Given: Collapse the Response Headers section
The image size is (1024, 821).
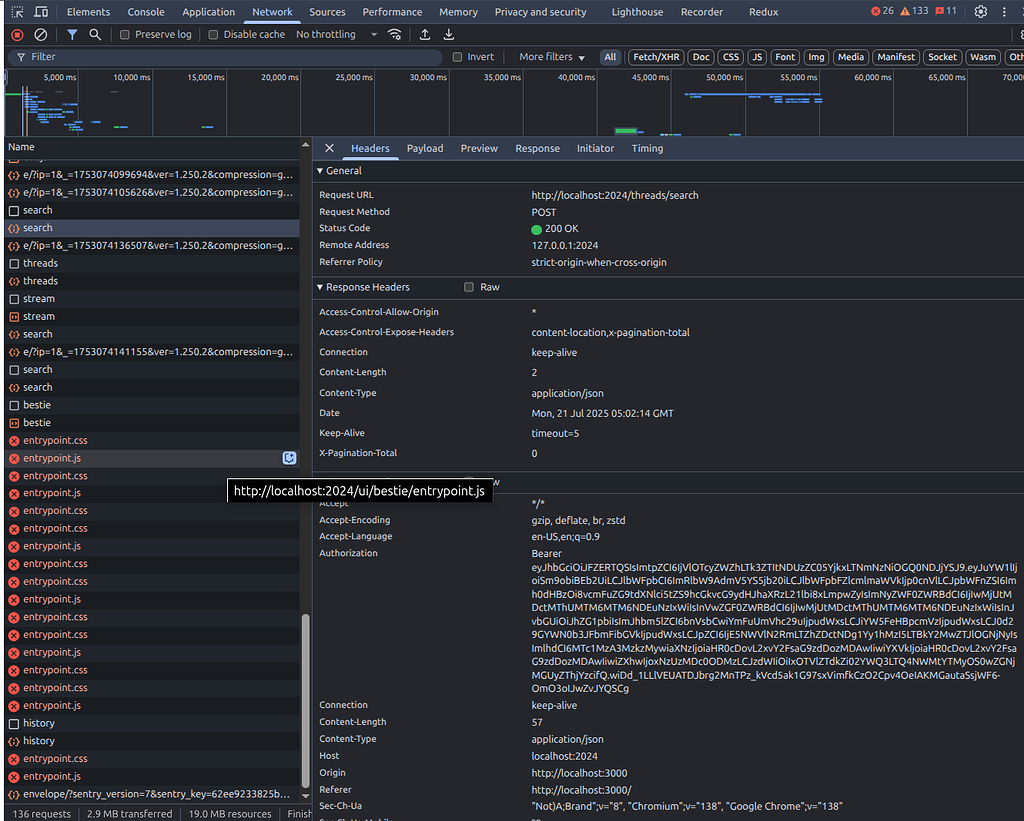Looking at the screenshot, I should pos(321,287).
